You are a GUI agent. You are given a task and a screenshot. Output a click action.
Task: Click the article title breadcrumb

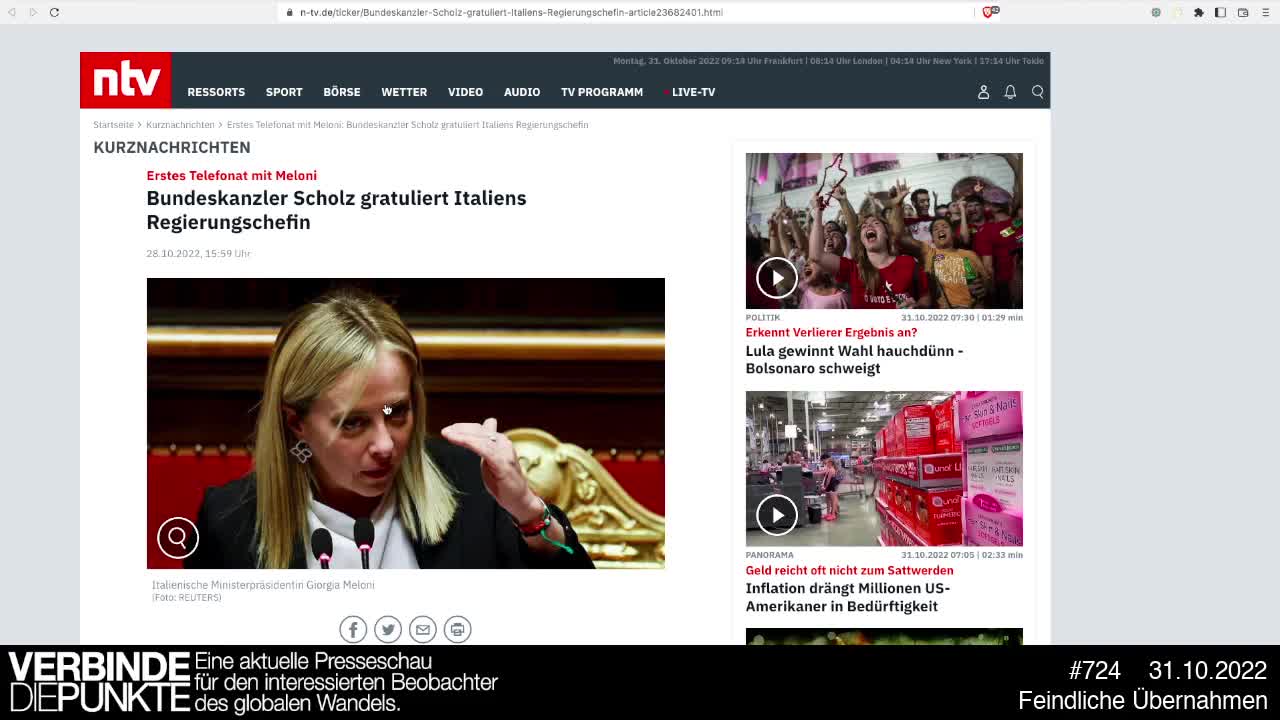click(x=407, y=125)
